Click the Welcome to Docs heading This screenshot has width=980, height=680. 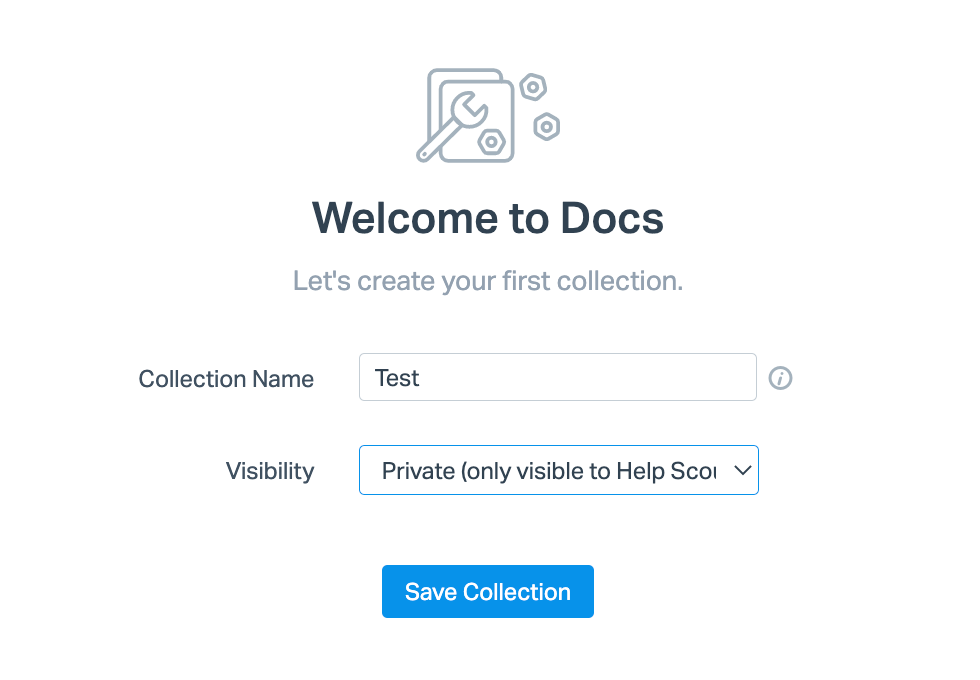click(488, 218)
